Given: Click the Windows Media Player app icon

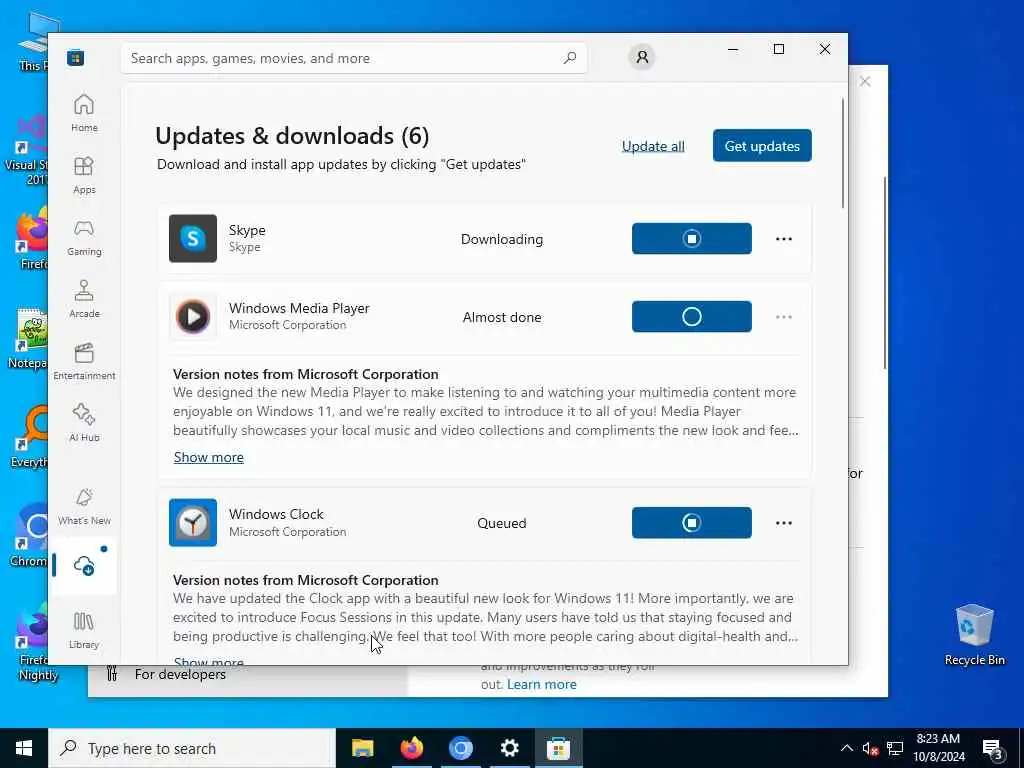Looking at the screenshot, I should (x=193, y=317).
